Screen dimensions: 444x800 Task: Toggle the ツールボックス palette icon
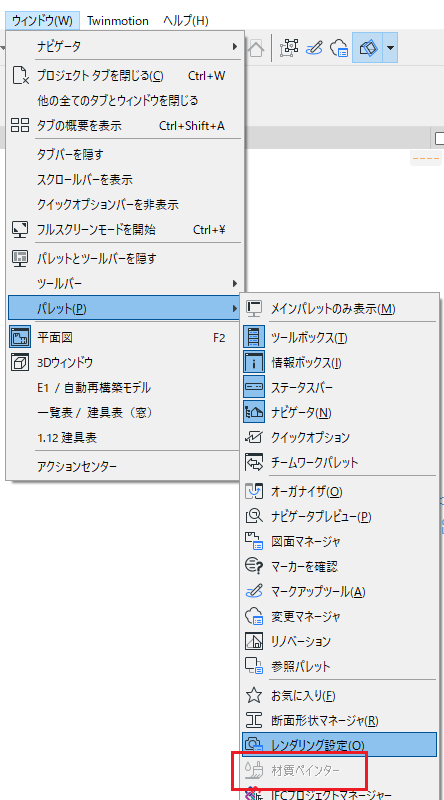coord(254,337)
